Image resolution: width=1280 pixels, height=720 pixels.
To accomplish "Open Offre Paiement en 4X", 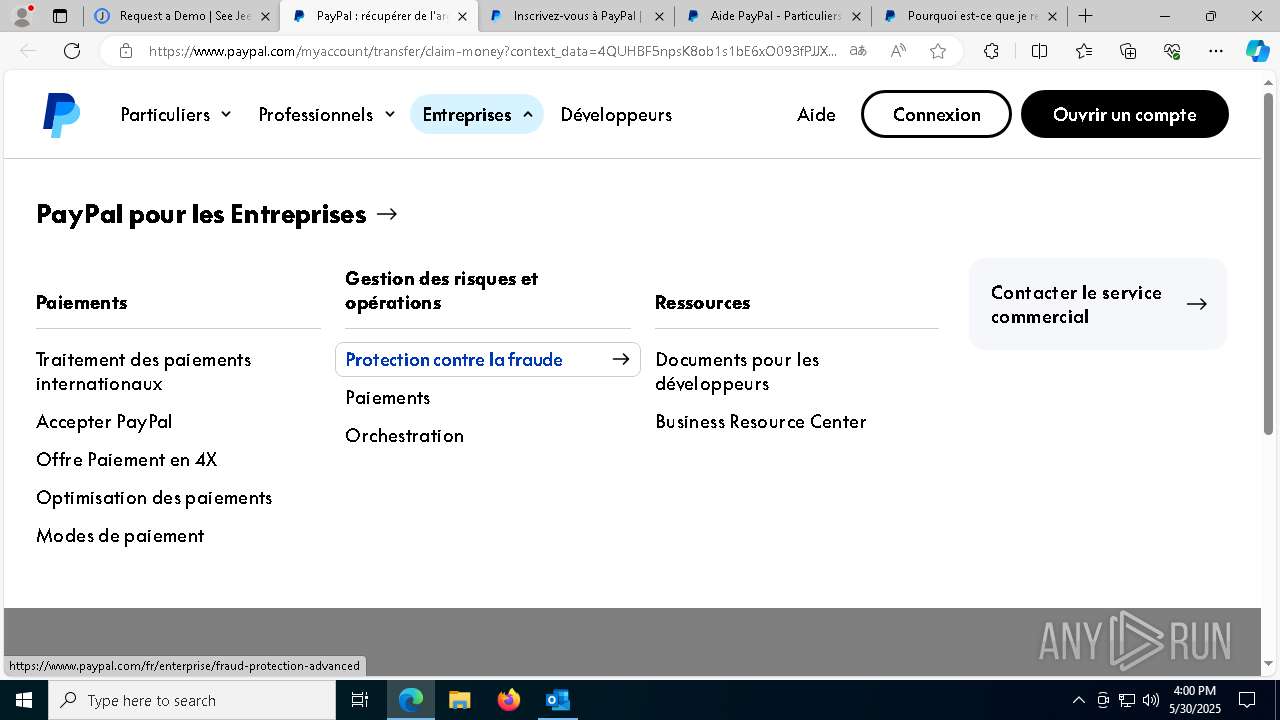I will 127,459.
